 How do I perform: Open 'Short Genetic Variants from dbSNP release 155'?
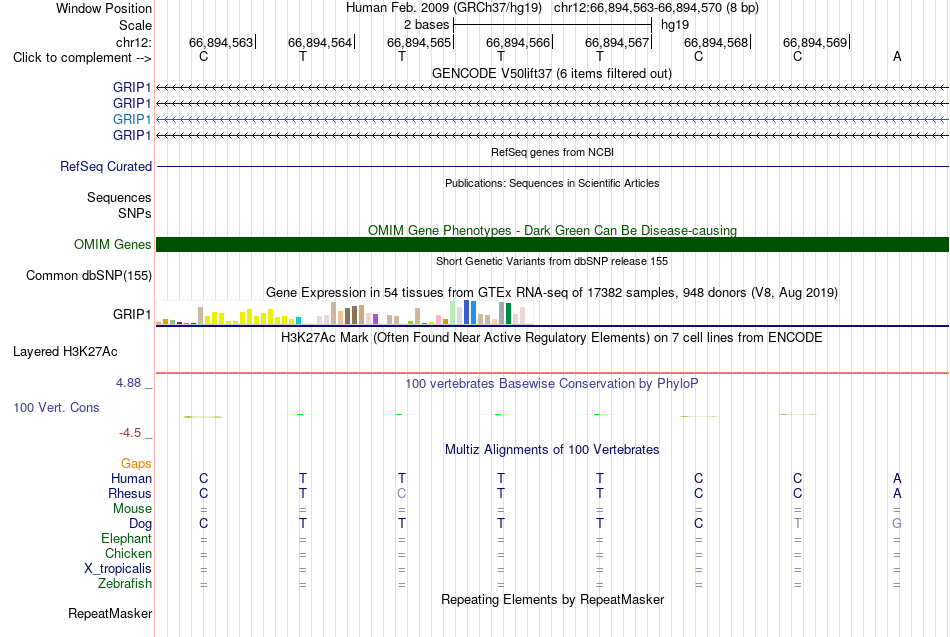click(552, 261)
